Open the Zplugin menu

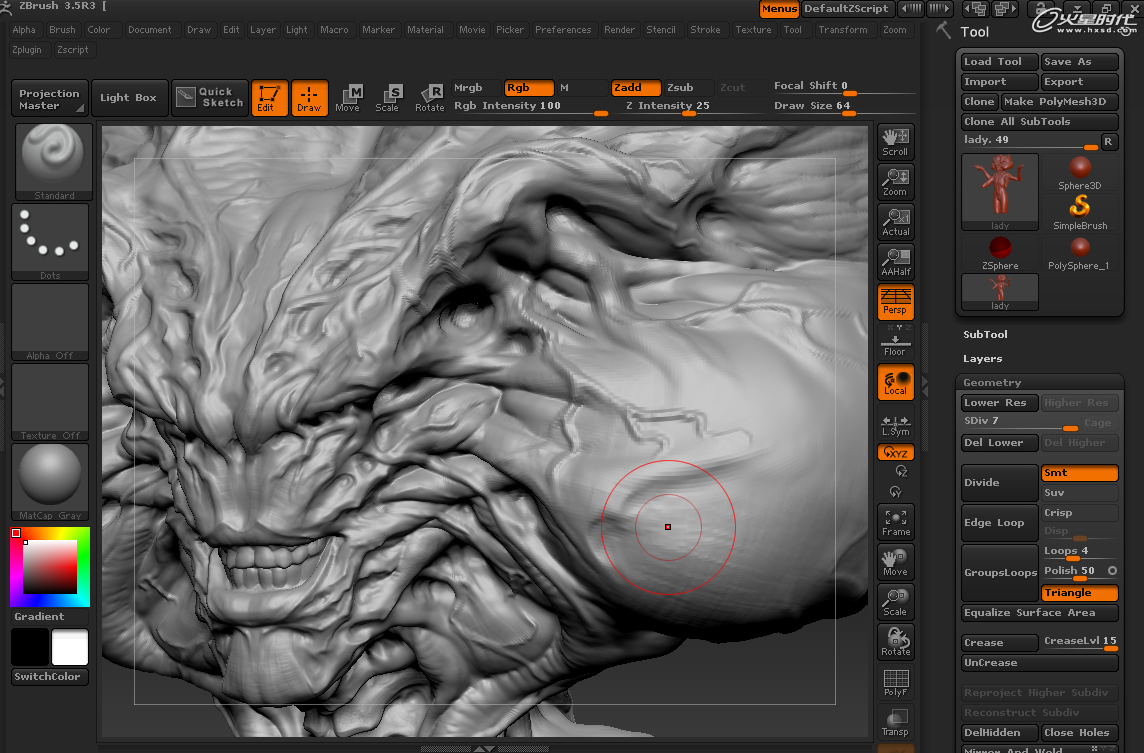pyautogui.click(x=27, y=50)
